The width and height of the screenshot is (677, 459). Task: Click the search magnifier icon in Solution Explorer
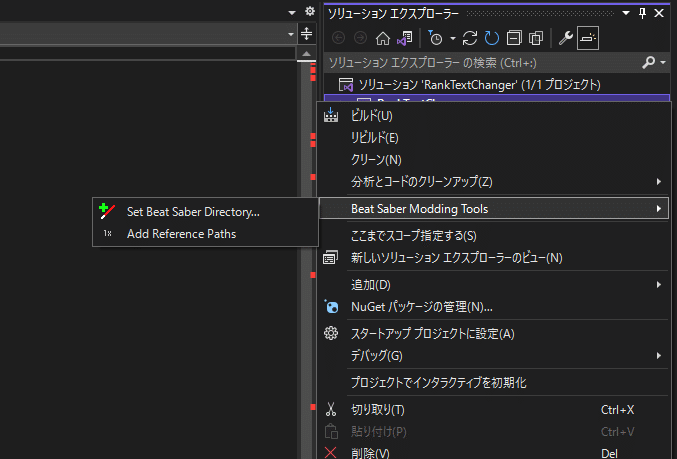[648, 63]
